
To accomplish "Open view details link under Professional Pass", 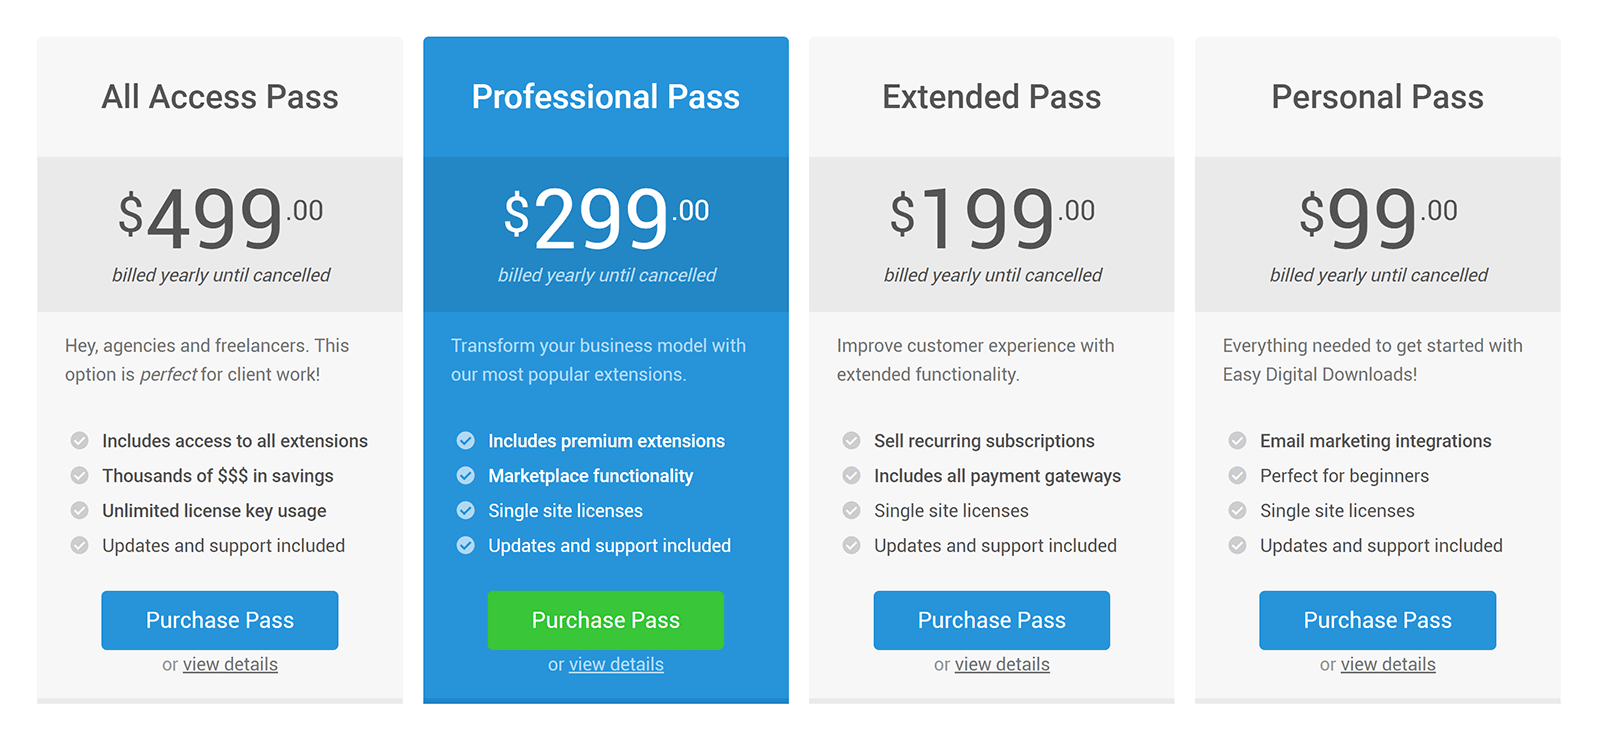I will pos(616,665).
